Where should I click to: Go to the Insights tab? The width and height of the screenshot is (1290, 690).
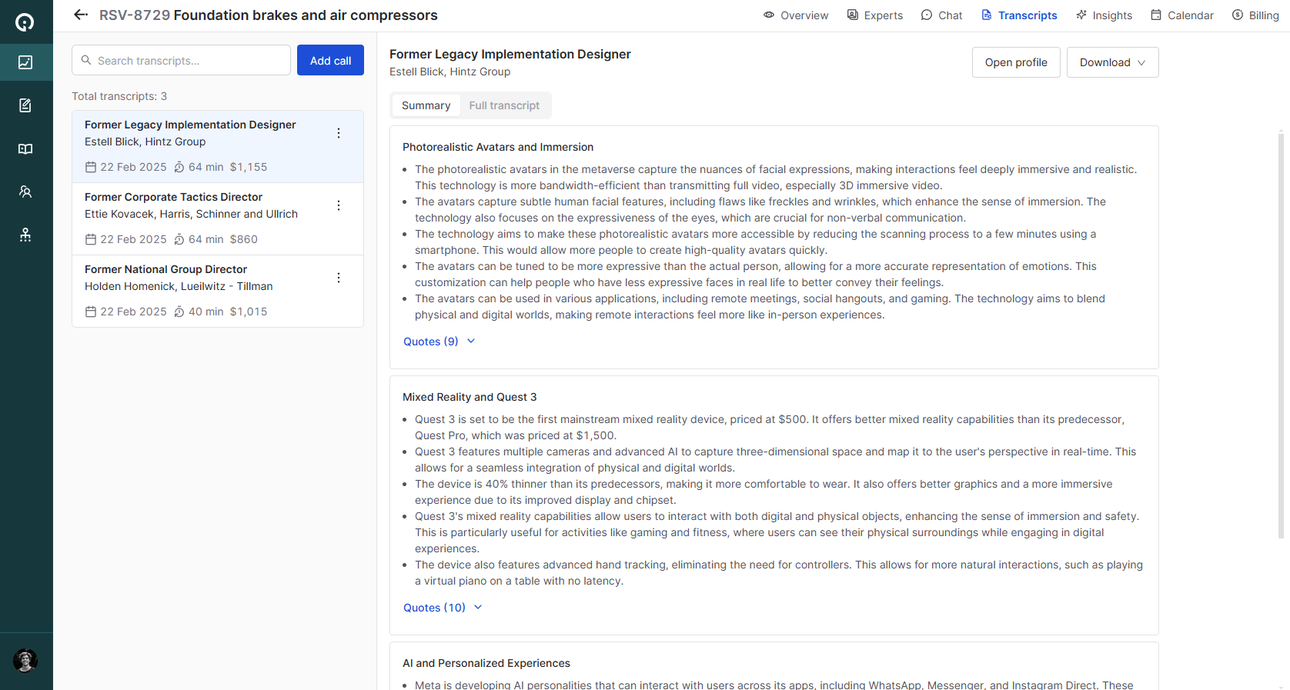pyautogui.click(x=1104, y=15)
